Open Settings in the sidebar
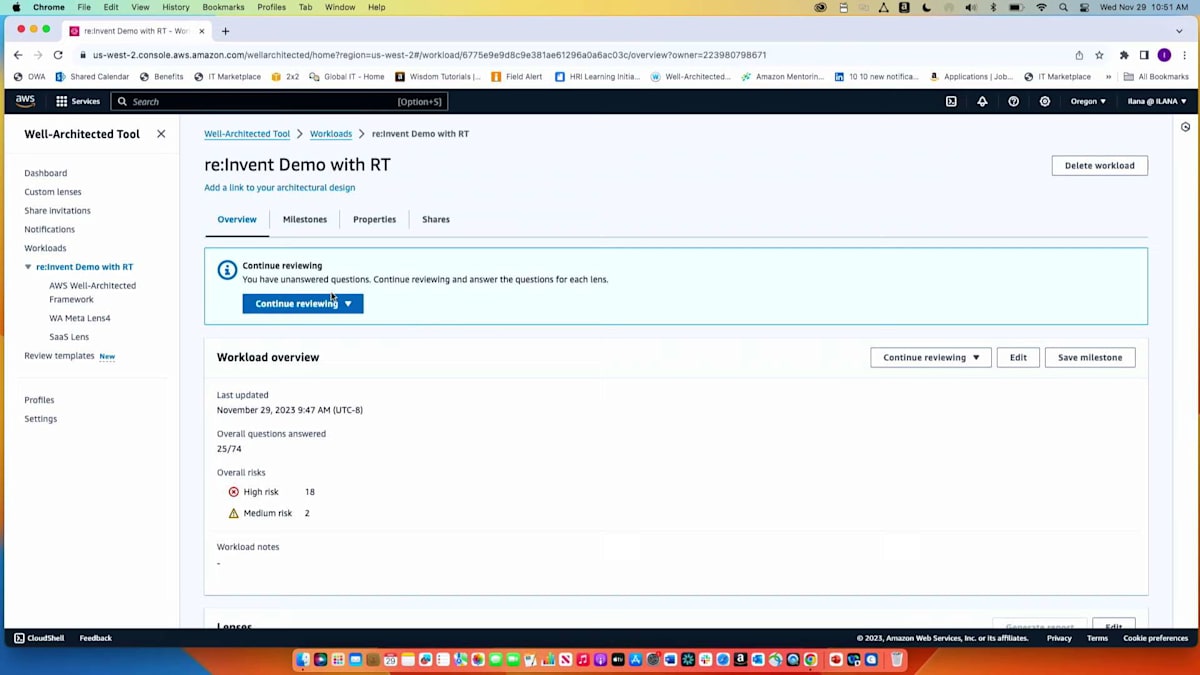This screenshot has width=1200, height=675. pos(41,419)
